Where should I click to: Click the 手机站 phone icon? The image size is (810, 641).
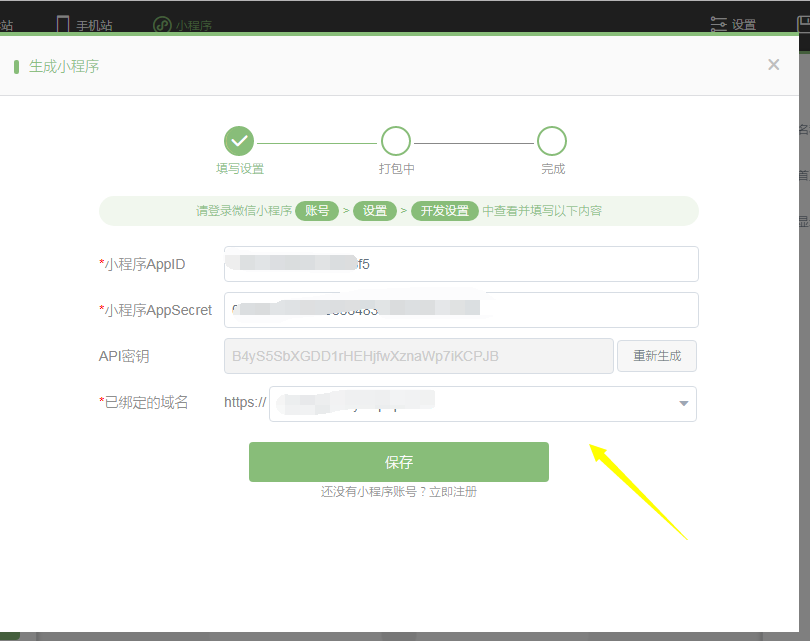pos(63,24)
